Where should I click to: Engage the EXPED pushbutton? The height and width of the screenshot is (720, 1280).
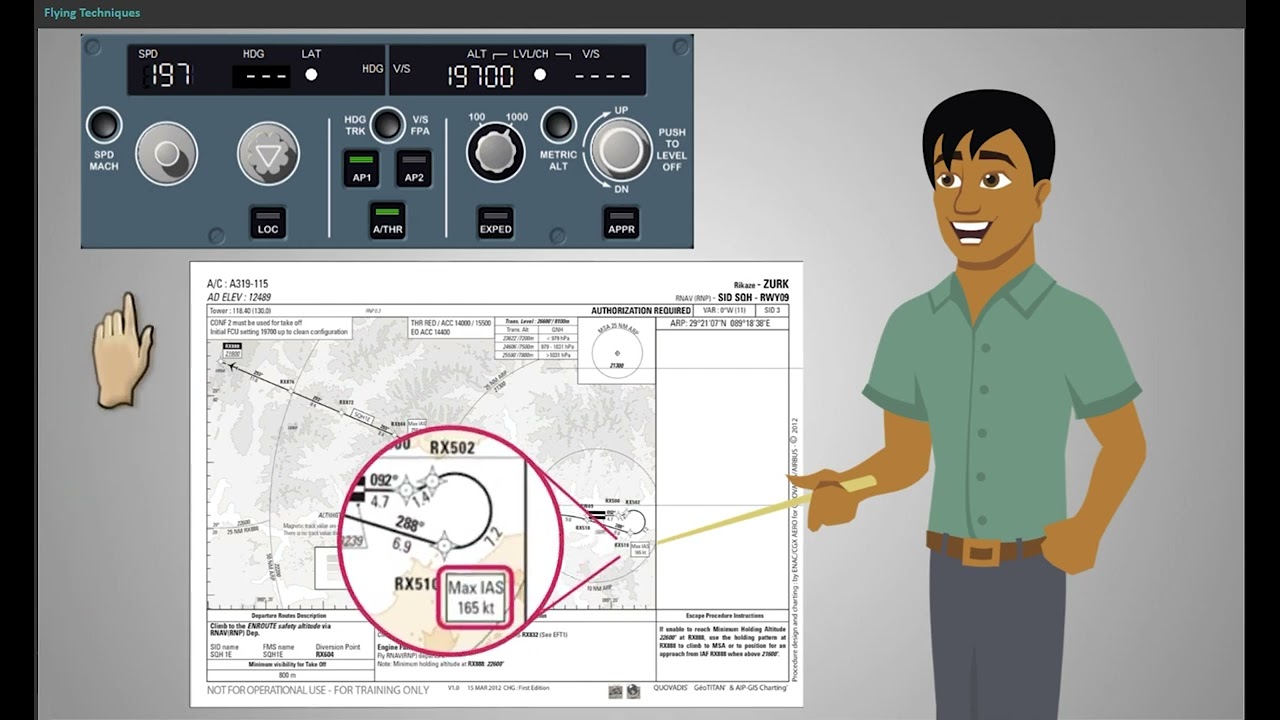pos(495,222)
